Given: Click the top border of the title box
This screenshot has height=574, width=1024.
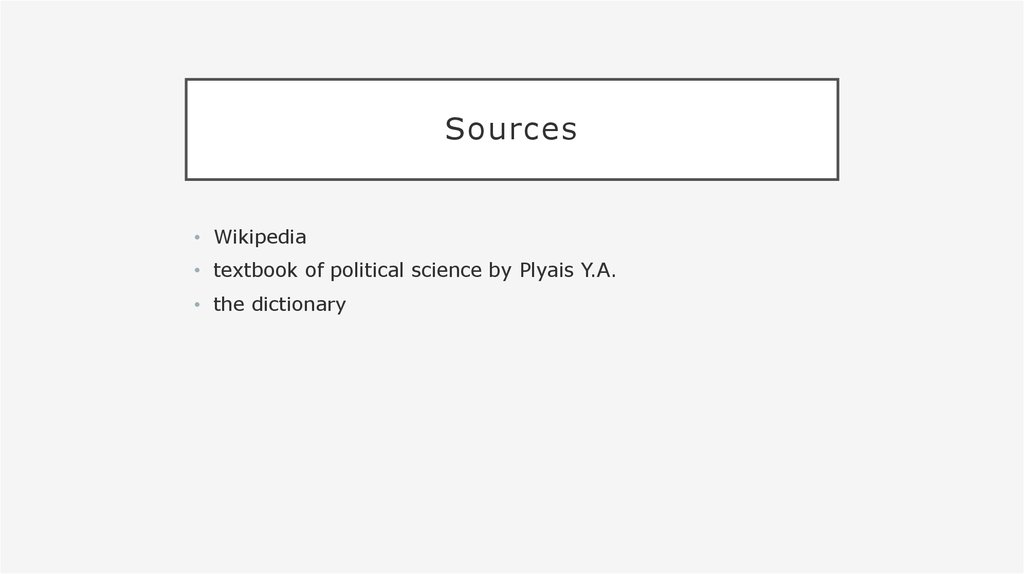Looking at the screenshot, I should (512, 80).
